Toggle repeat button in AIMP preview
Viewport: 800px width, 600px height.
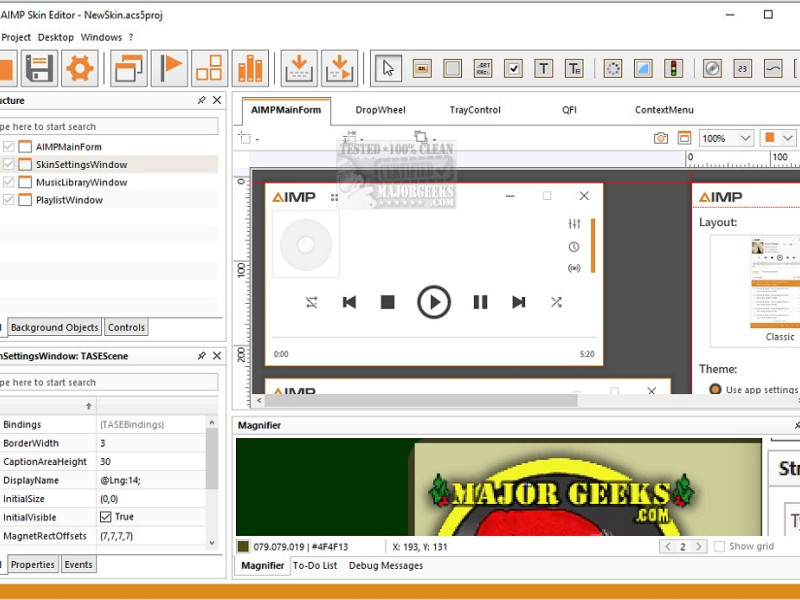point(312,303)
